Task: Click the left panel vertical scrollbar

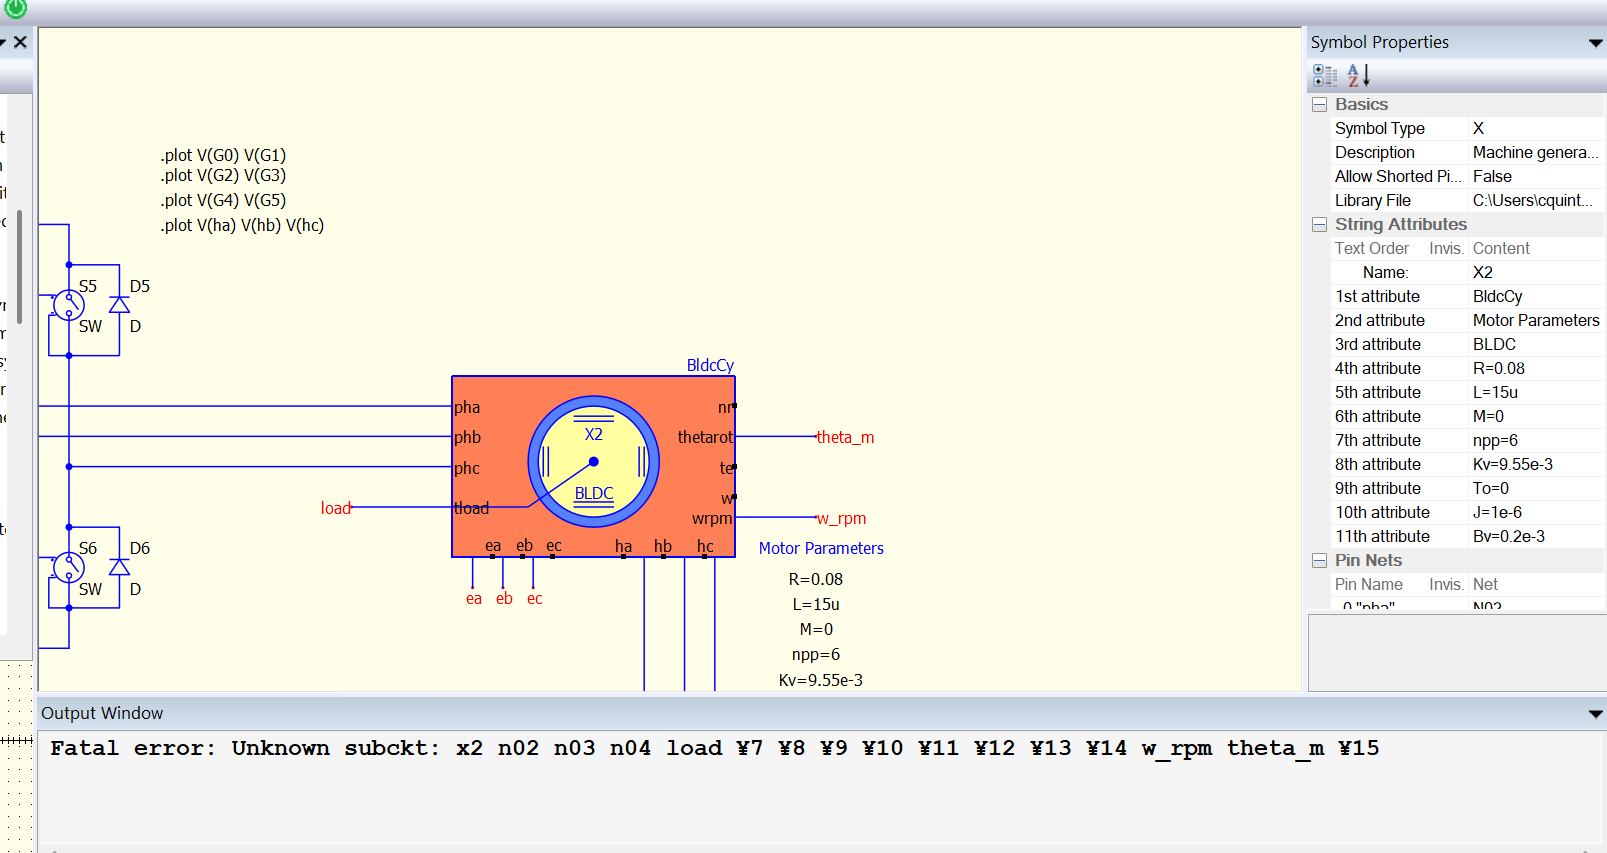Action: [x=19, y=265]
